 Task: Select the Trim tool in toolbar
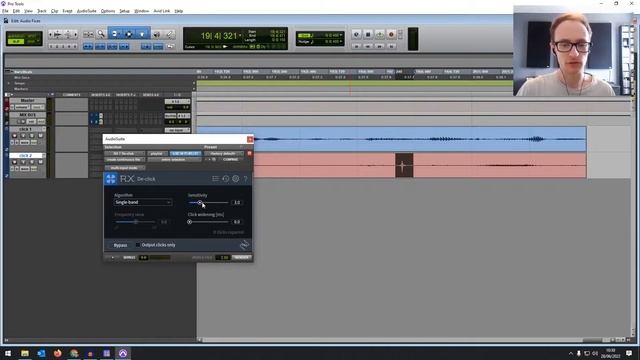(115, 35)
